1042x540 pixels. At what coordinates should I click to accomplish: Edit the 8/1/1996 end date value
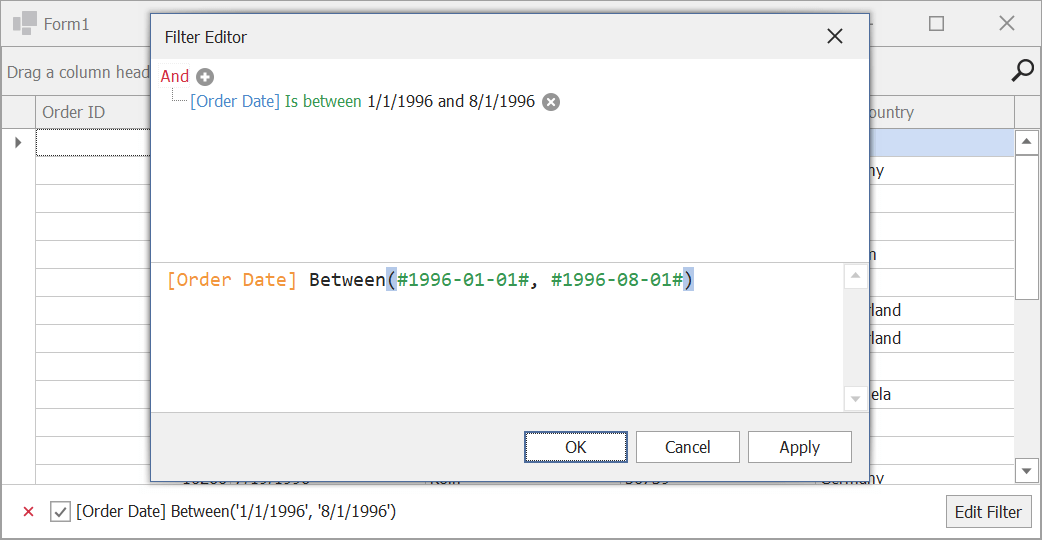(x=502, y=101)
